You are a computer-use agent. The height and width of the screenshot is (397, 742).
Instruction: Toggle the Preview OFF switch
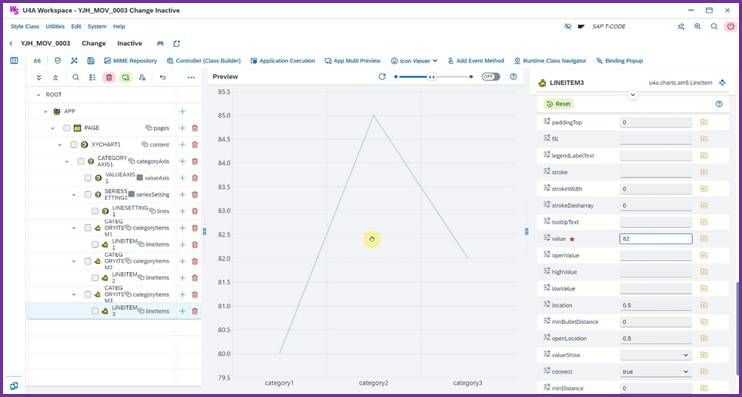pyautogui.click(x=491, y=77)
